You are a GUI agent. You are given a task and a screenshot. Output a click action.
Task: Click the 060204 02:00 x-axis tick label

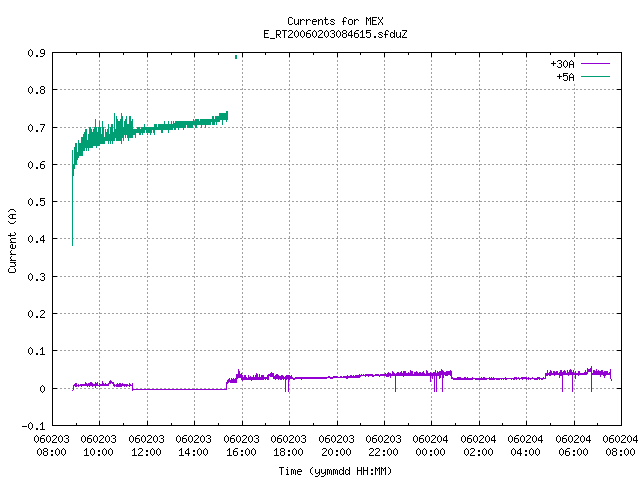point(478,446)
